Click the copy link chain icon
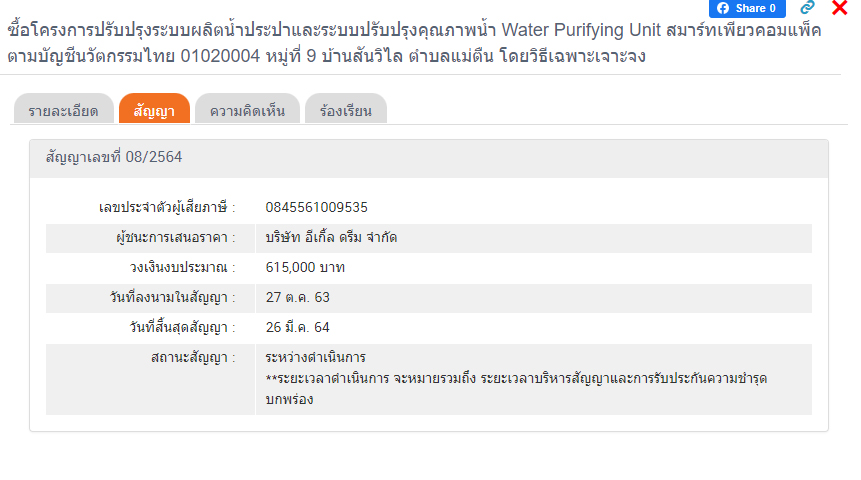The image size is (861, 480). [808, 8]
